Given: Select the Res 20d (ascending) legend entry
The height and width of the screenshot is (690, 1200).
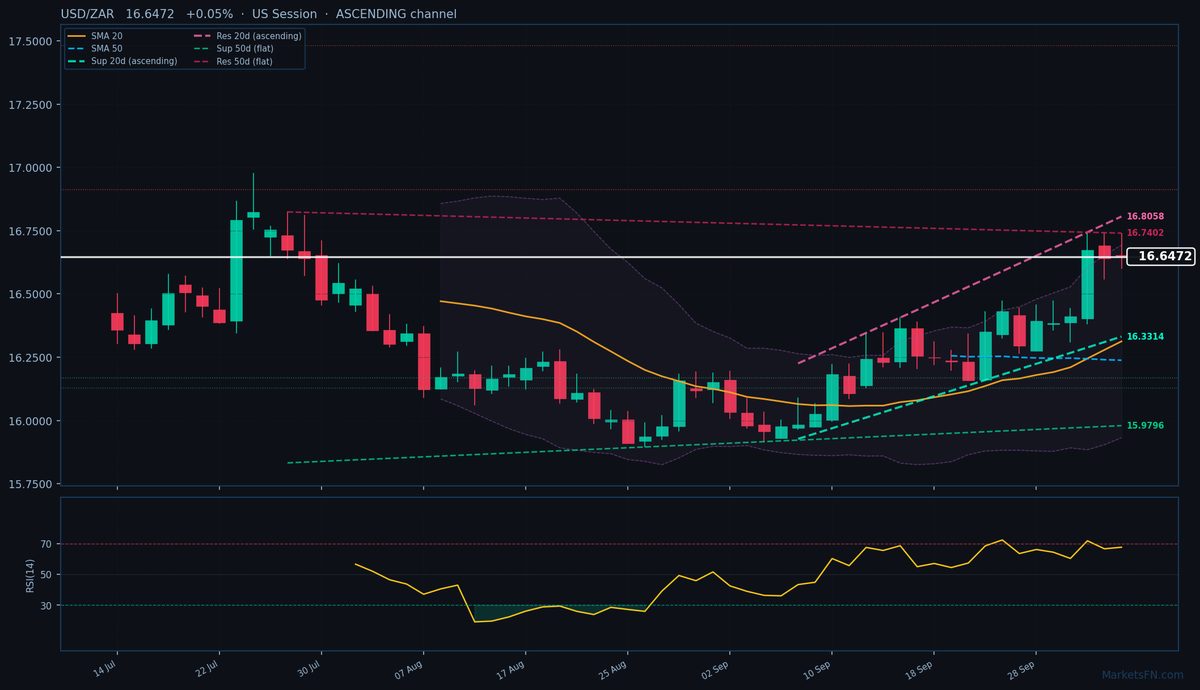Looking at the screenshot, I should coord(246,36).
